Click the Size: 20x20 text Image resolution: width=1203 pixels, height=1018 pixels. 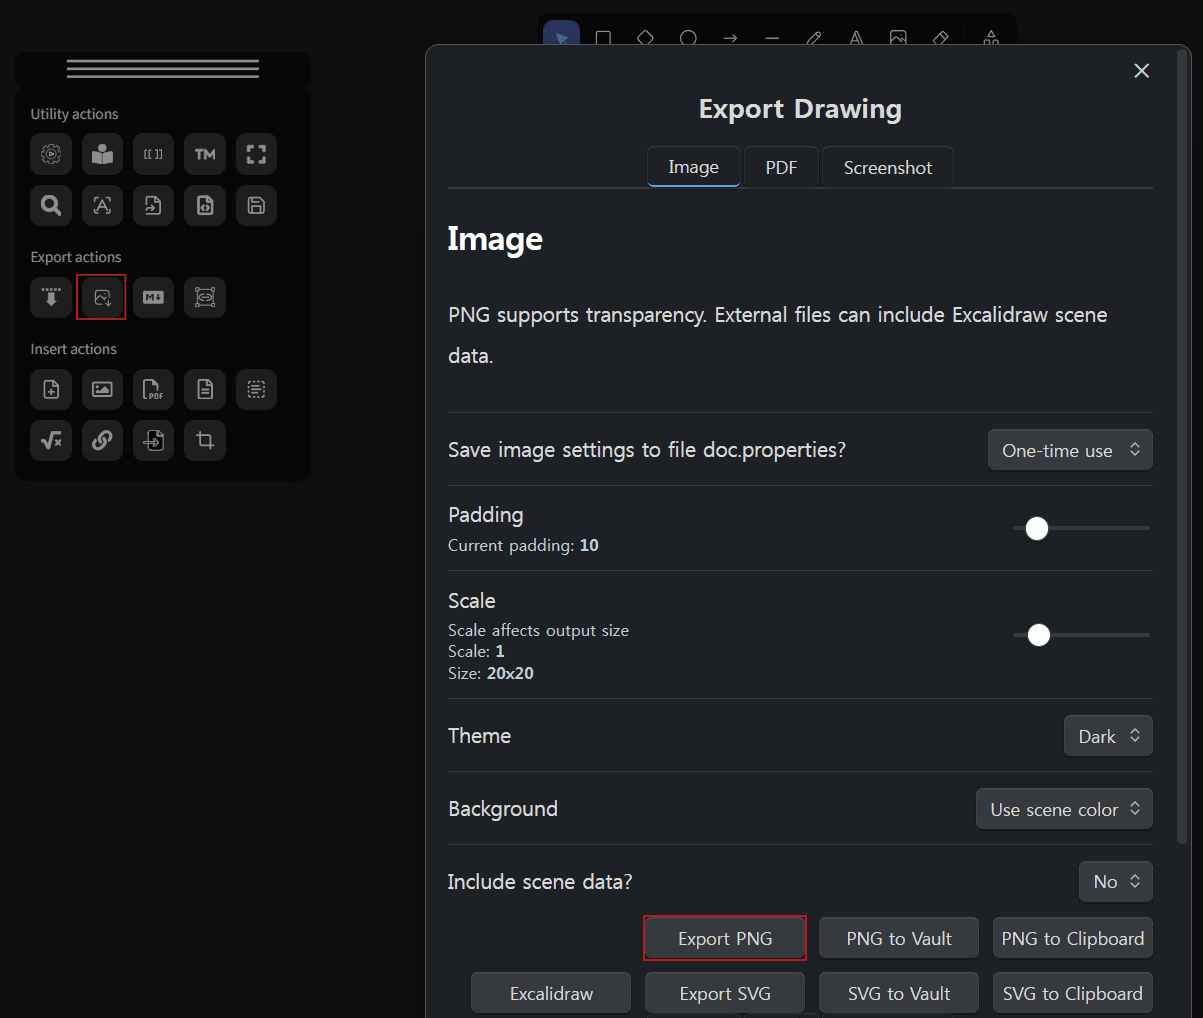491,673
